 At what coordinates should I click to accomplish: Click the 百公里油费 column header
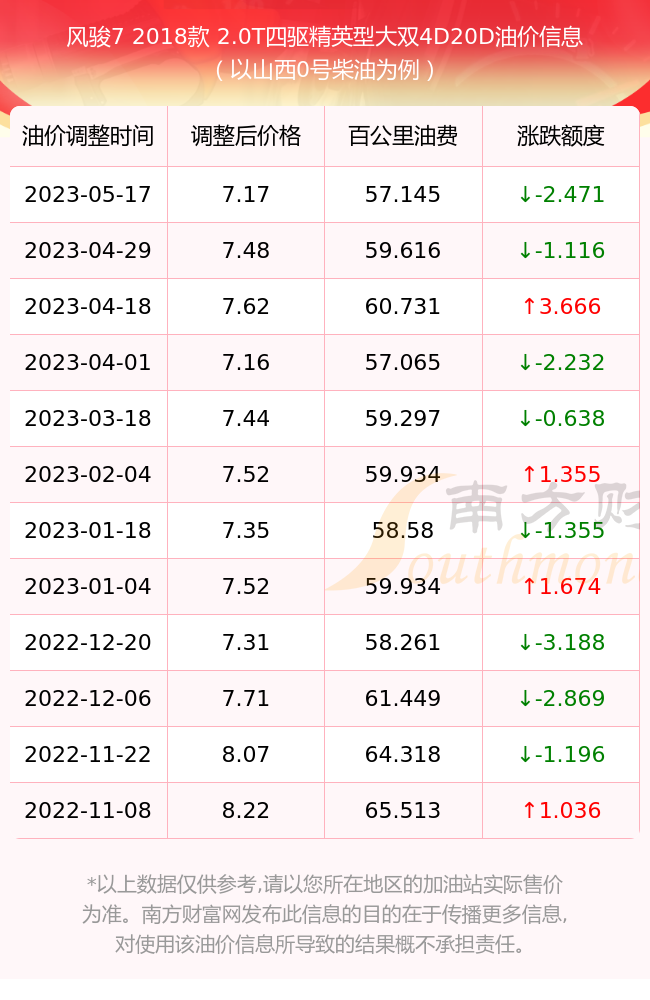coord(403,136)
